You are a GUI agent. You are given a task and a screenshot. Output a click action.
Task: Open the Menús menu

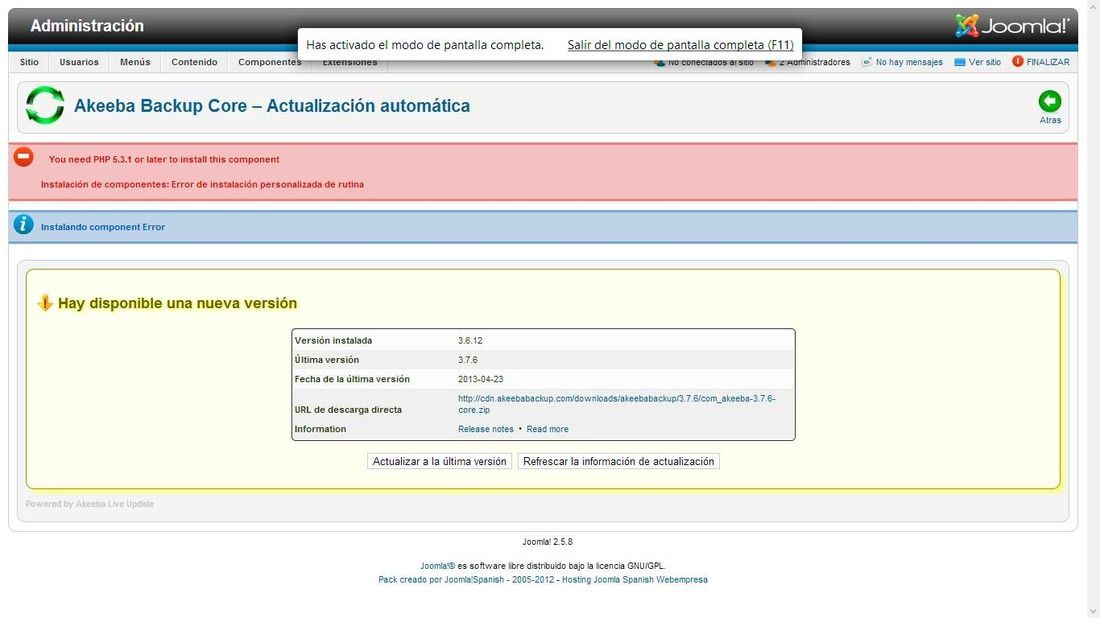[x=135, y=62]
